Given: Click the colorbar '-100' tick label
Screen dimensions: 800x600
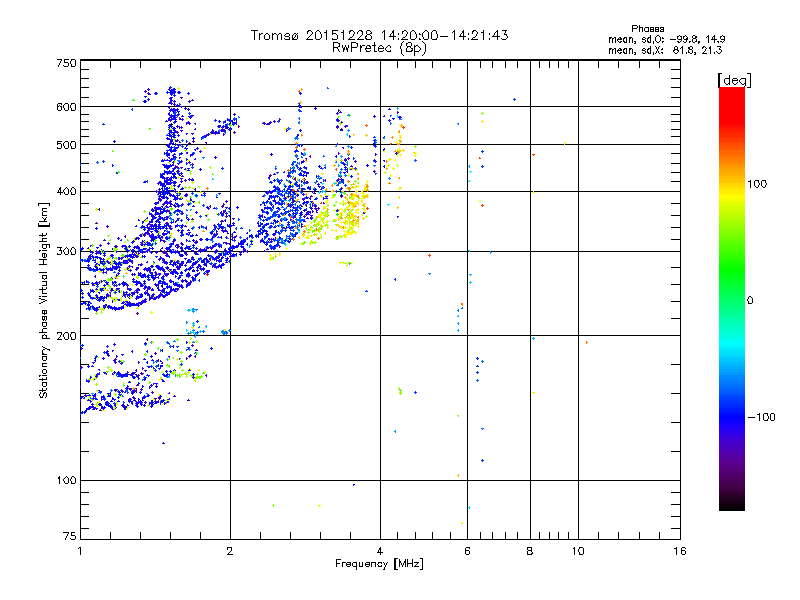Looking at the screenshot, I should coord(761,417).
